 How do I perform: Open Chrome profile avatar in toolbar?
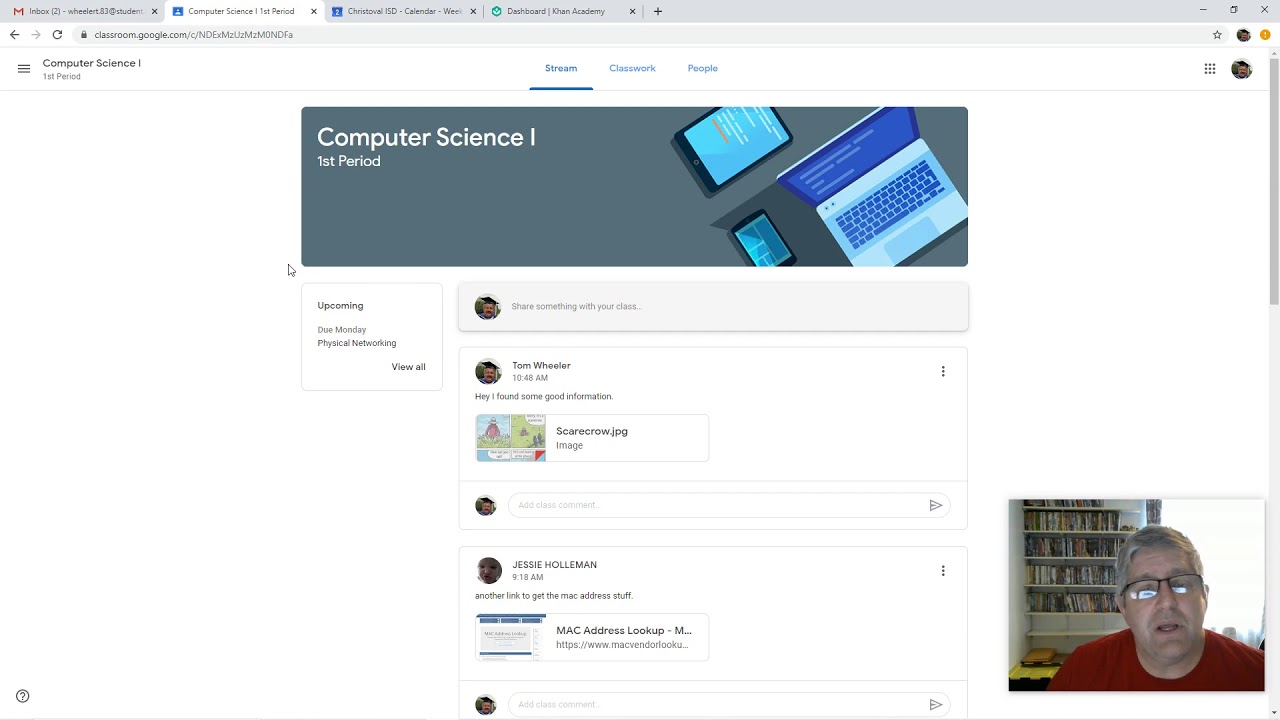1243,35
